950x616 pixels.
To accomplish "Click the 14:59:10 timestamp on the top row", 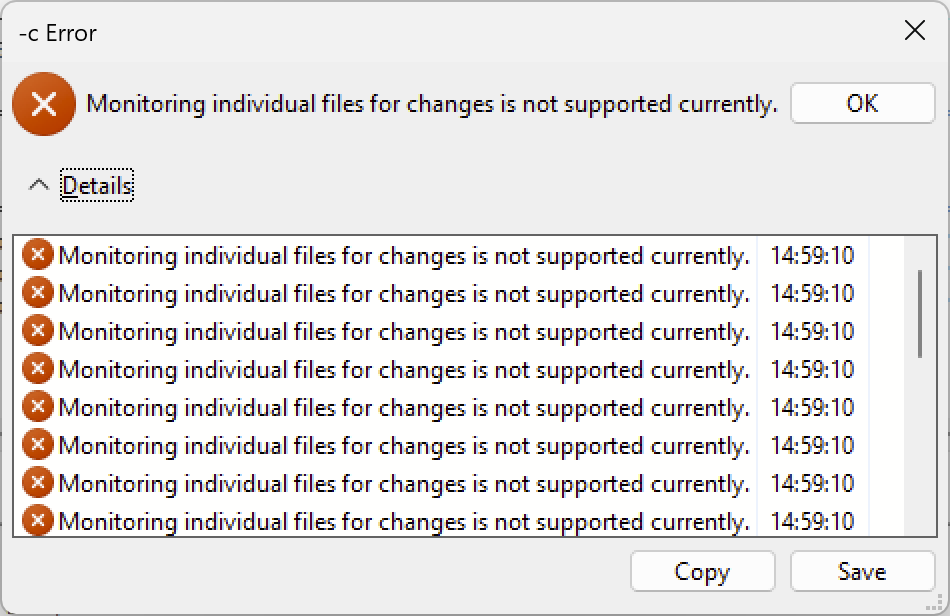I will coord(815,255).
